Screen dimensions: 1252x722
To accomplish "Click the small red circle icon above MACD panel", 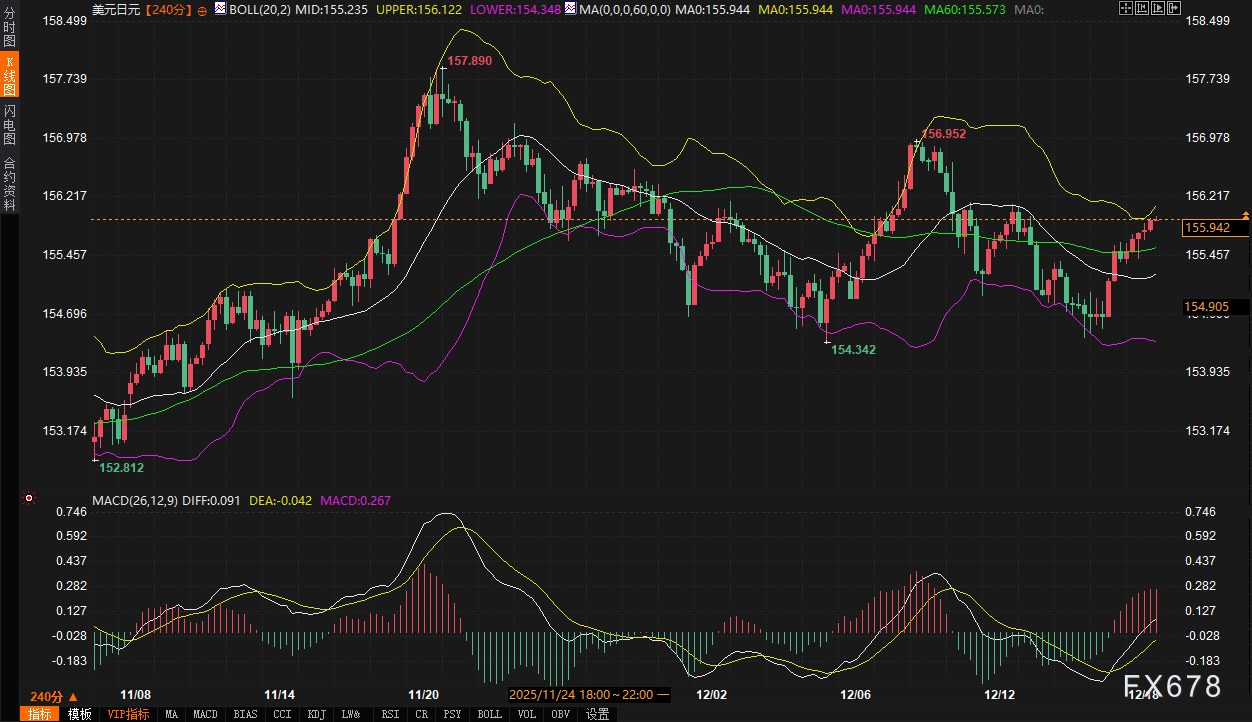I will [29, 498].
